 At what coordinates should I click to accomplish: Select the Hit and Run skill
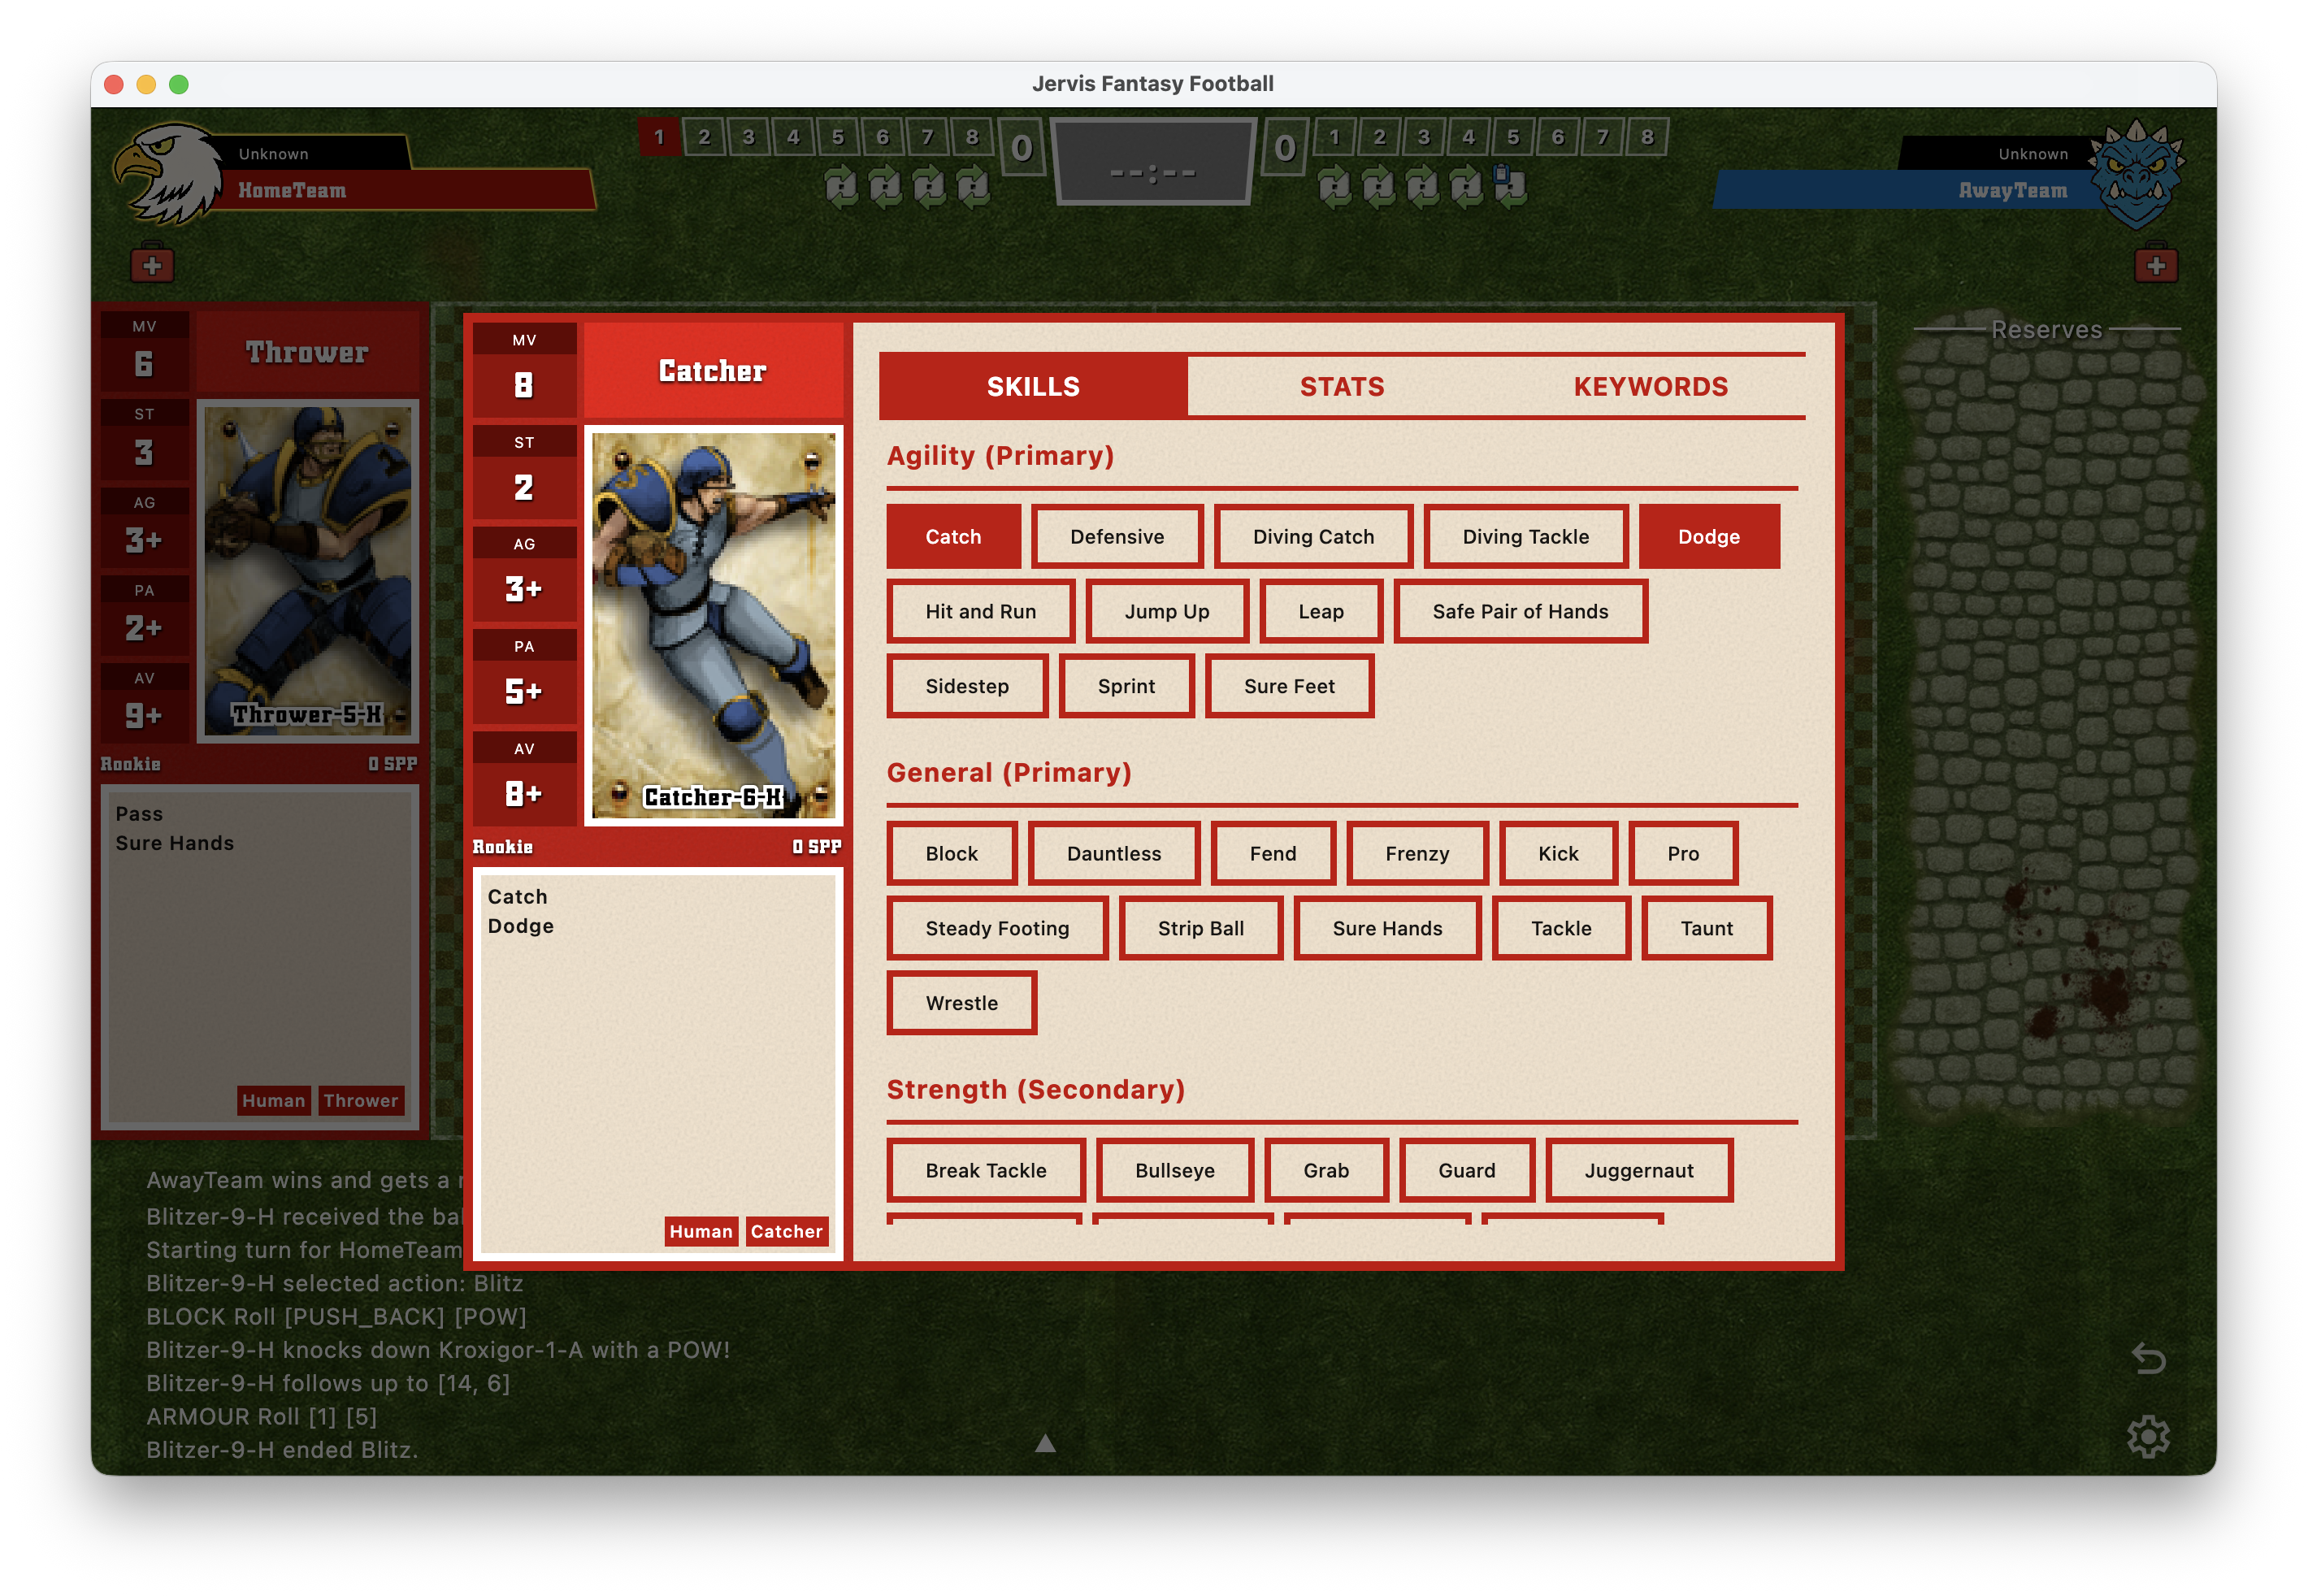click(980, 612)
